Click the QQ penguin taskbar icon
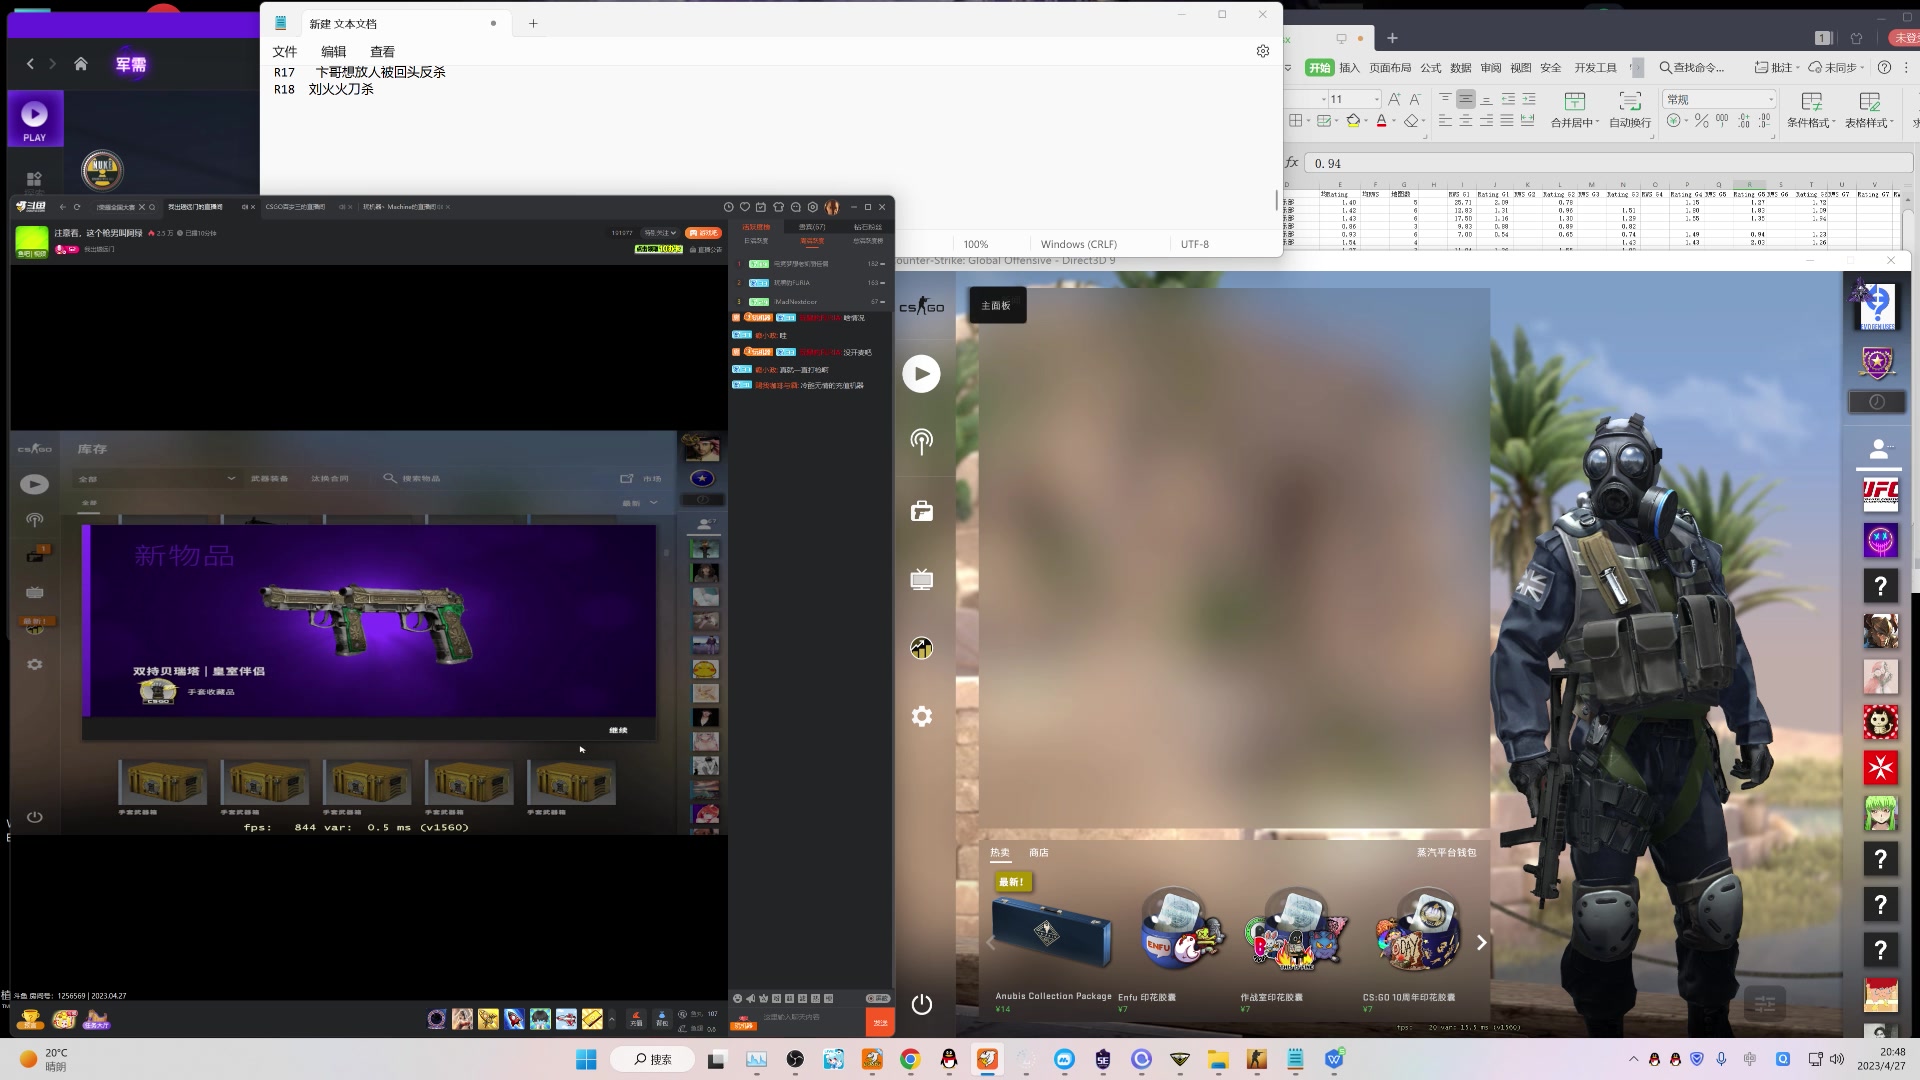 click(x=949, y=1059)
